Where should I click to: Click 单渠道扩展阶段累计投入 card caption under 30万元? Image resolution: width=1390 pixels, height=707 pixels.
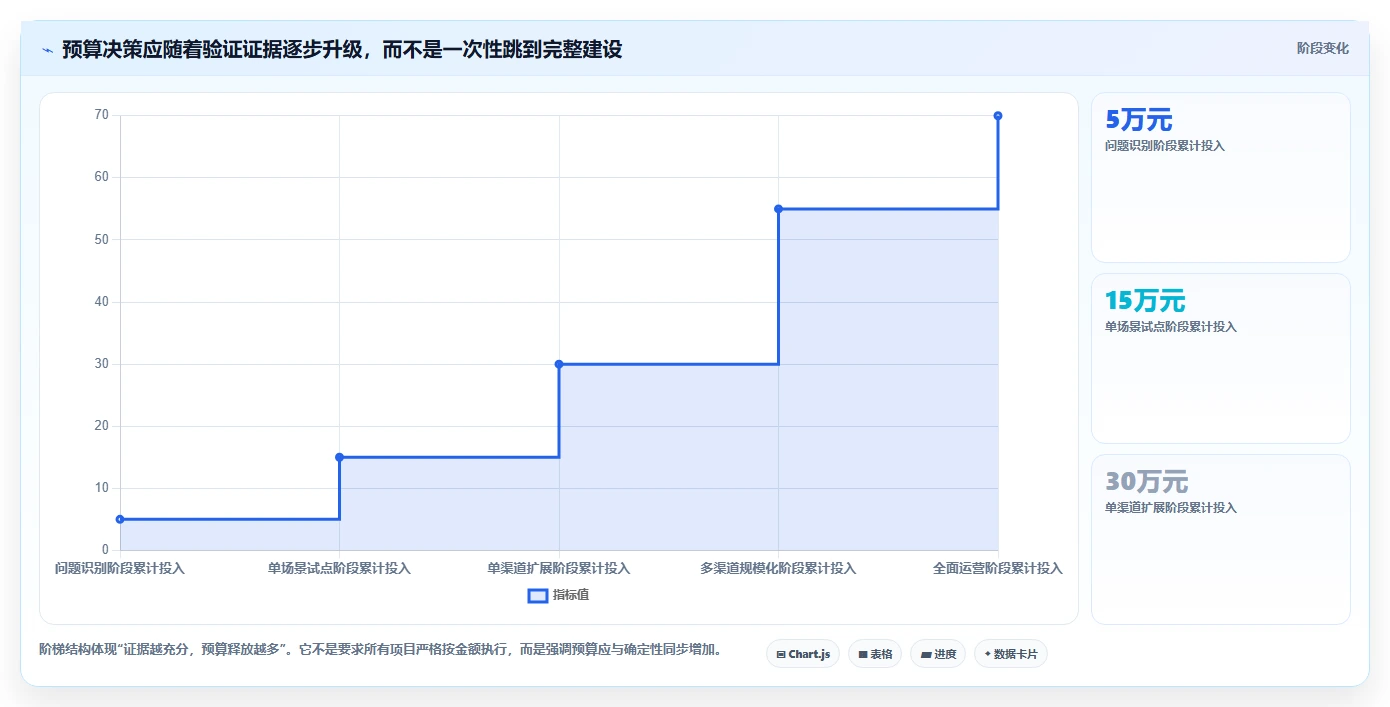click(x=1171, y=508)
